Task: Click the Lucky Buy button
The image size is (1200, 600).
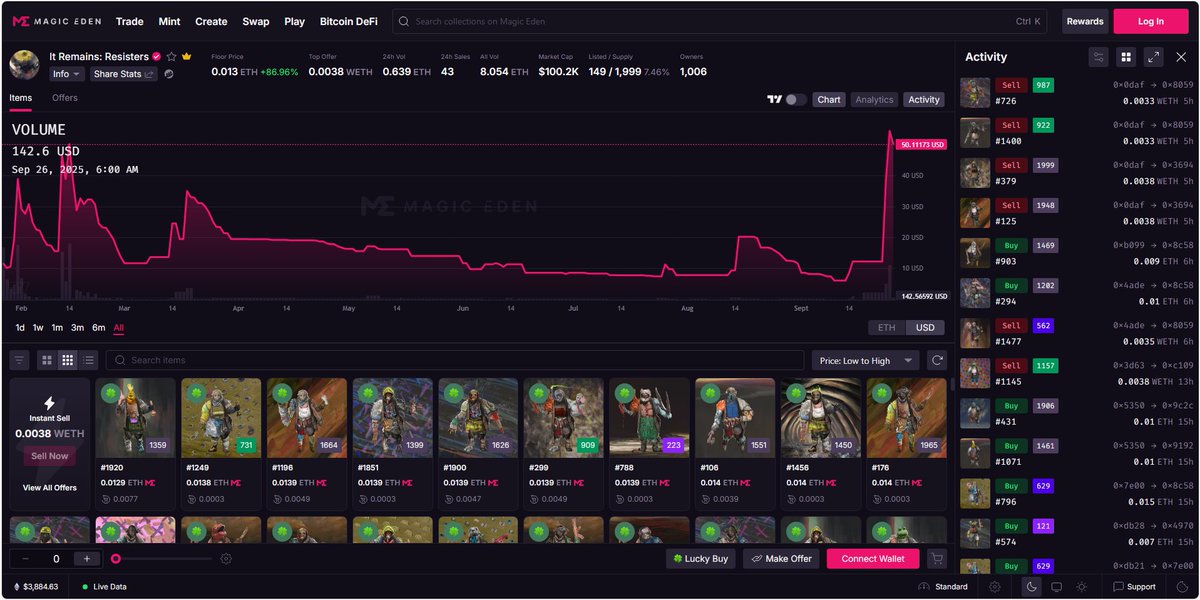Action: click(701, 559)
